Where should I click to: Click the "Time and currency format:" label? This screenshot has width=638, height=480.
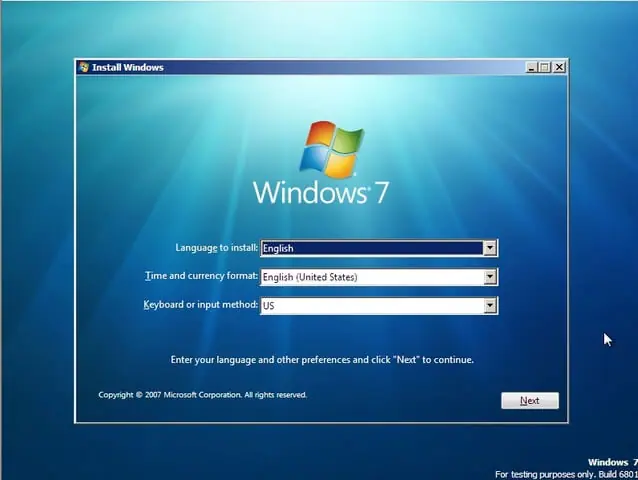[x=201, y=276]
